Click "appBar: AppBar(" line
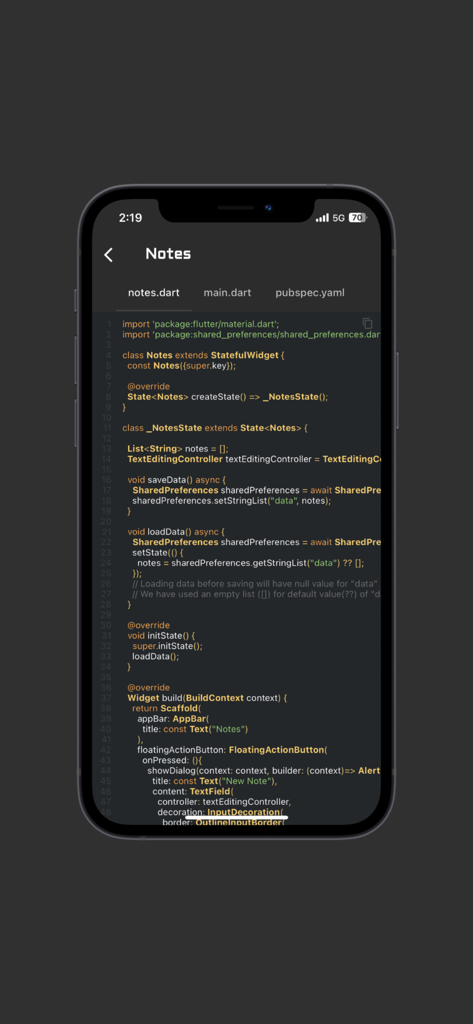 click(x=171, y=719)
